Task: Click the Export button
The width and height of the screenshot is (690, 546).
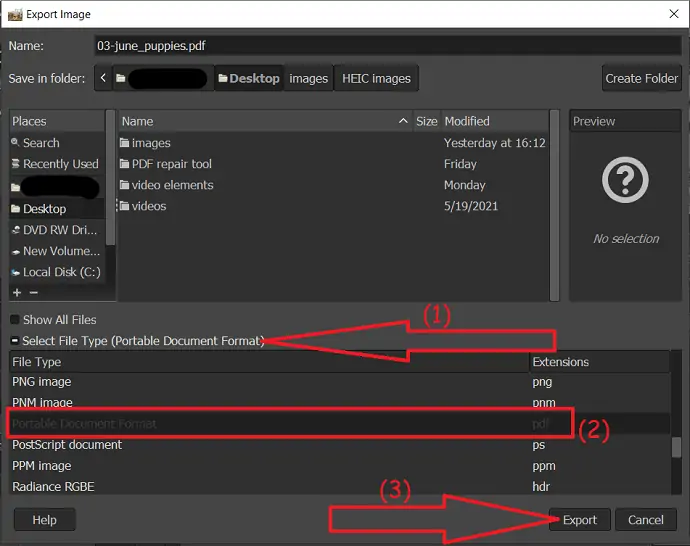Action: (579, 520)
